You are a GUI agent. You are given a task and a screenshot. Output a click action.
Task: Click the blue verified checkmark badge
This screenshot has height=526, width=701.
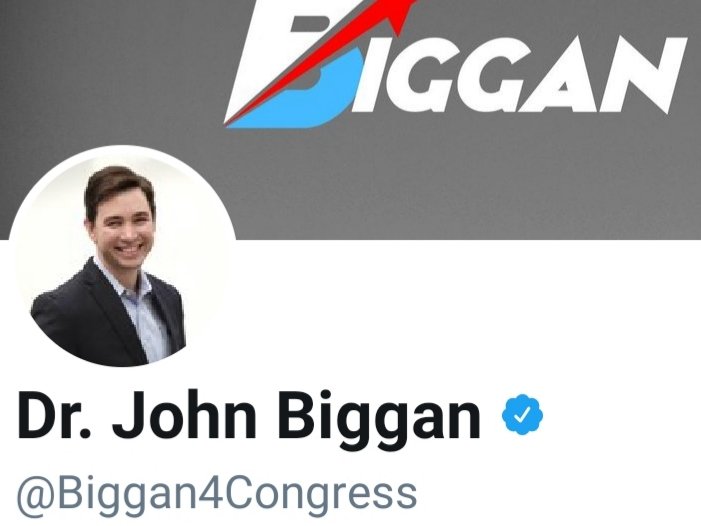(522, 415)
